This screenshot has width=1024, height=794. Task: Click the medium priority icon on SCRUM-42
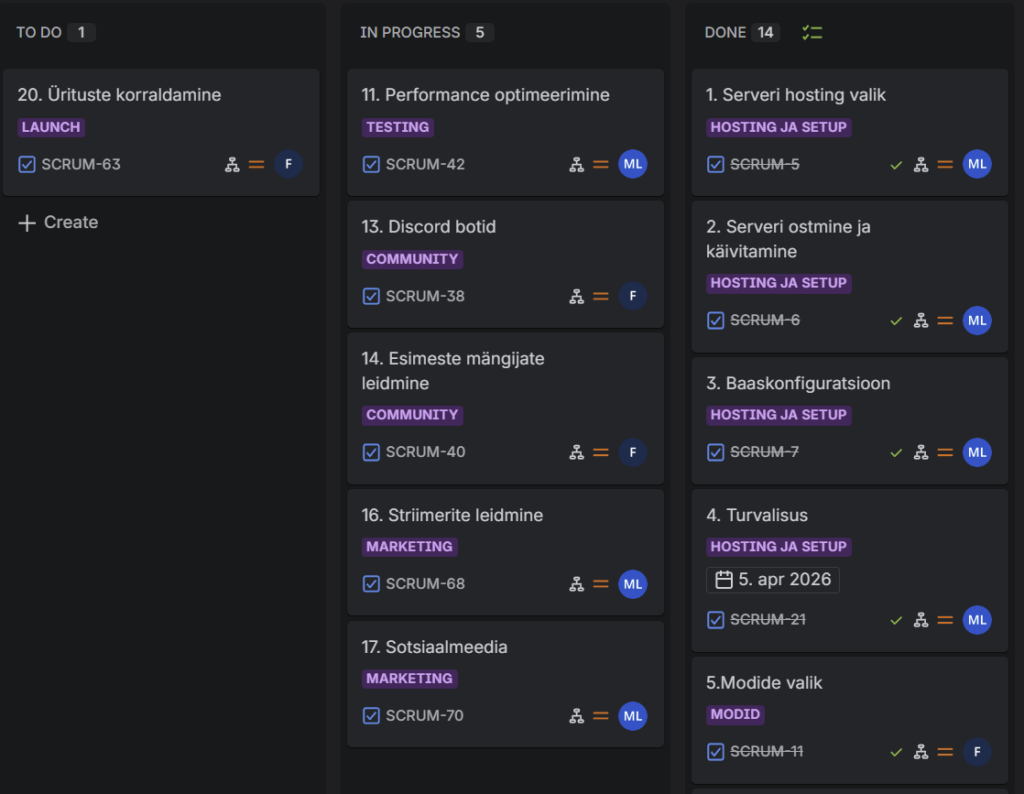(601, 164)
